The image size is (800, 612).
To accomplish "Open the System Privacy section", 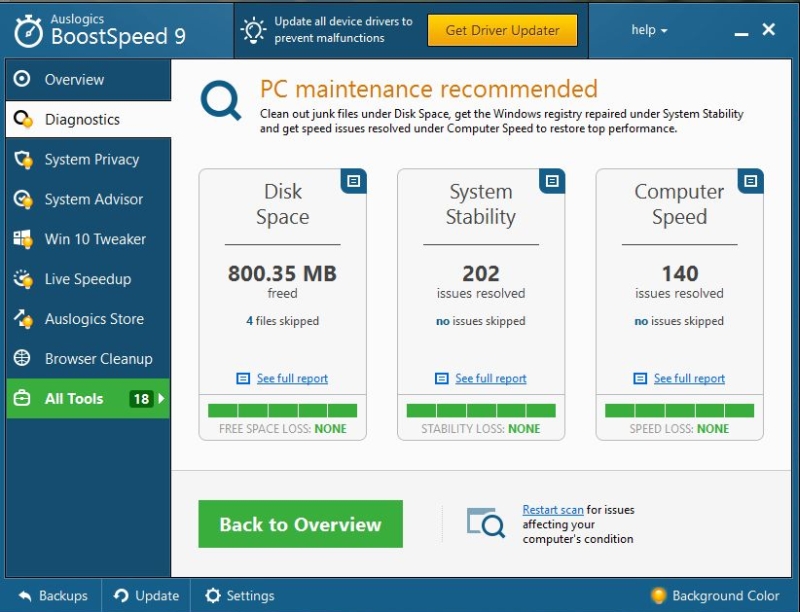I will 88,160.
